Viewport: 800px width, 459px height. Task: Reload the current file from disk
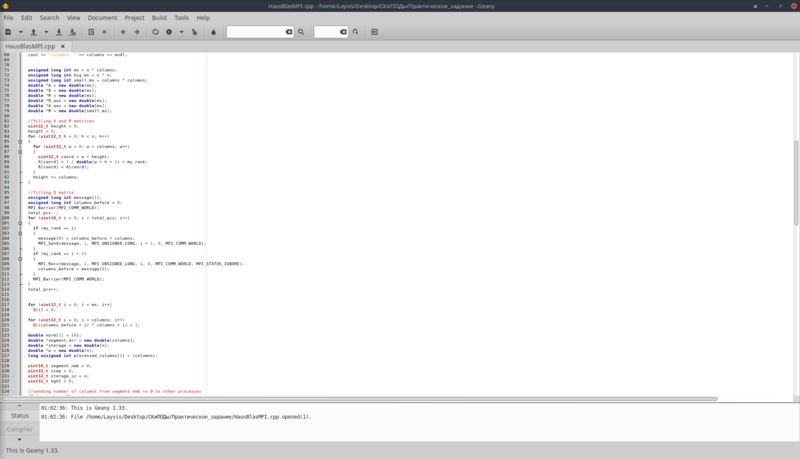[x=91, y=32]
